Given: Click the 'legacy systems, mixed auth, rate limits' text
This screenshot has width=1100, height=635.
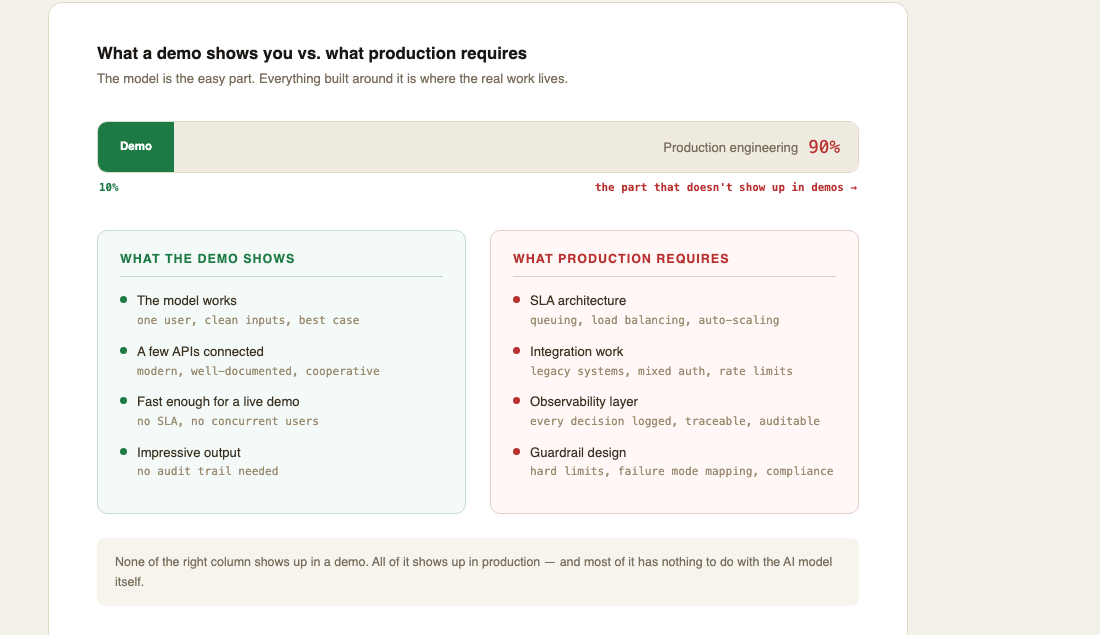Looking at the screenshot, I should coord(661,371).
